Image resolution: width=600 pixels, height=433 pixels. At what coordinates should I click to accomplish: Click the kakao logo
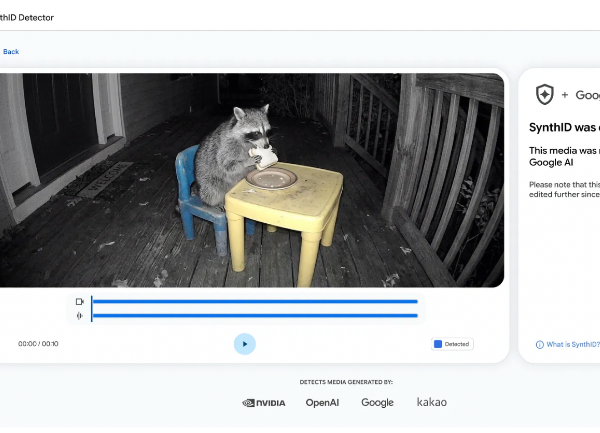pyautogui.click(x=432, y=402)
